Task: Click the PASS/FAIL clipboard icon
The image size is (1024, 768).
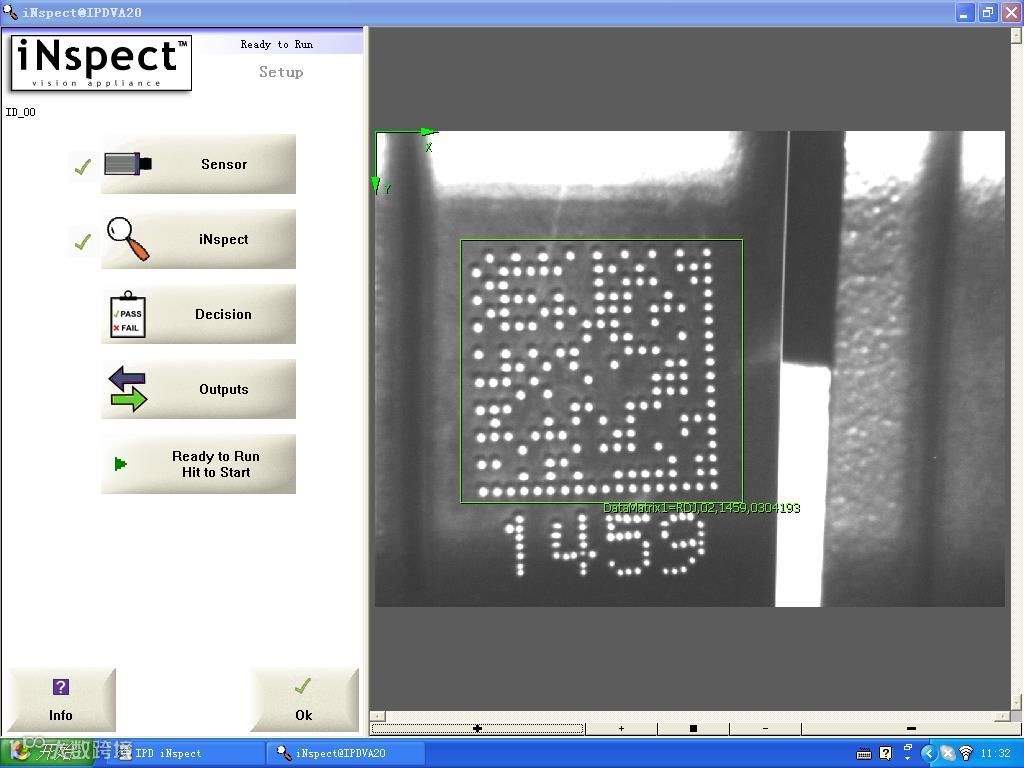Action: coord(128,315)
